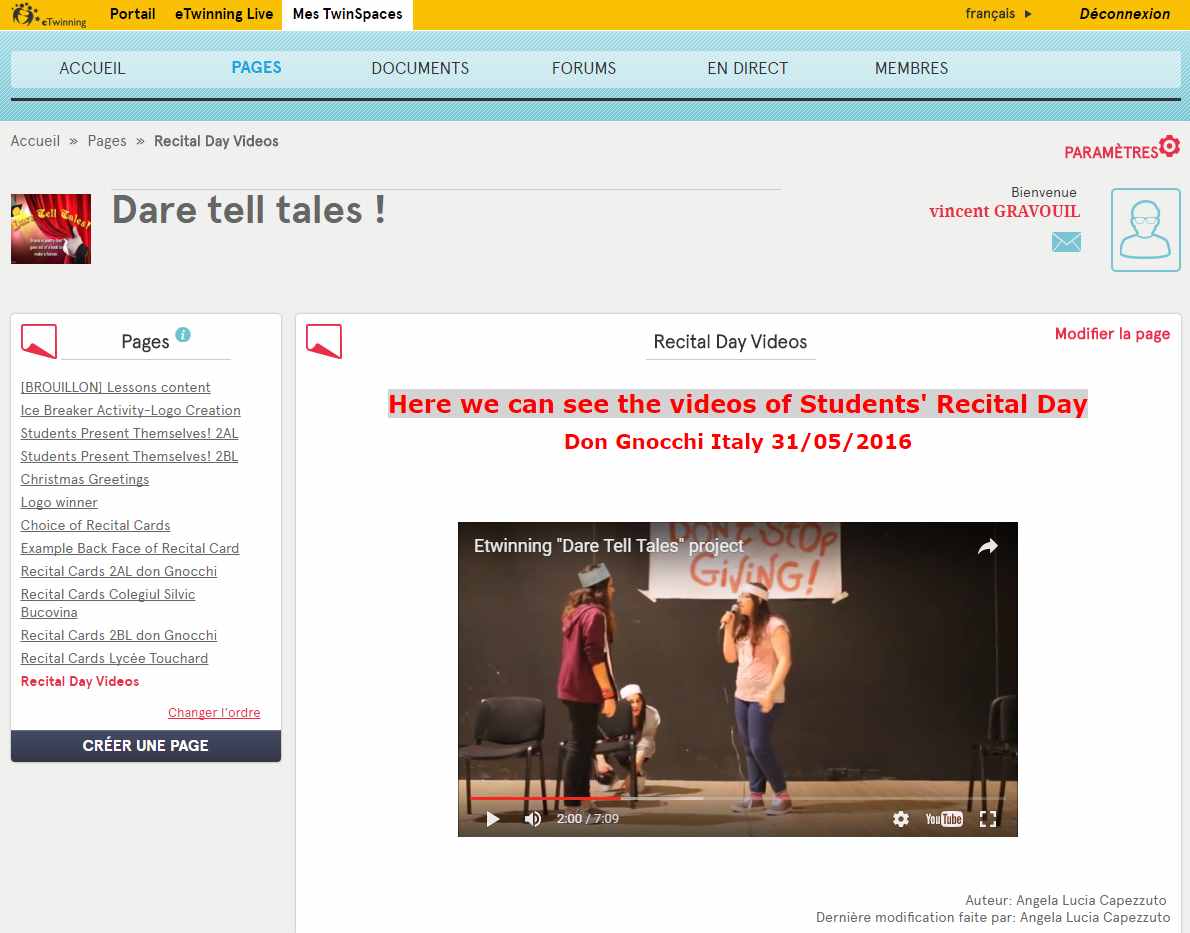Open the user profile avatar icon

click(x=1145, y=230)
